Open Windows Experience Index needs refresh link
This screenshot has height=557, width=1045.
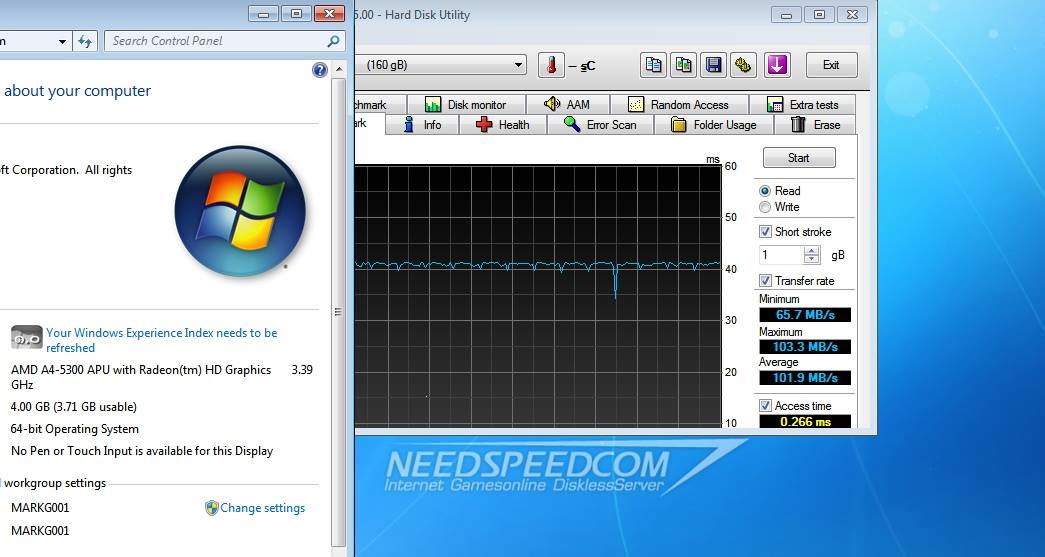[x=161, y=340]
